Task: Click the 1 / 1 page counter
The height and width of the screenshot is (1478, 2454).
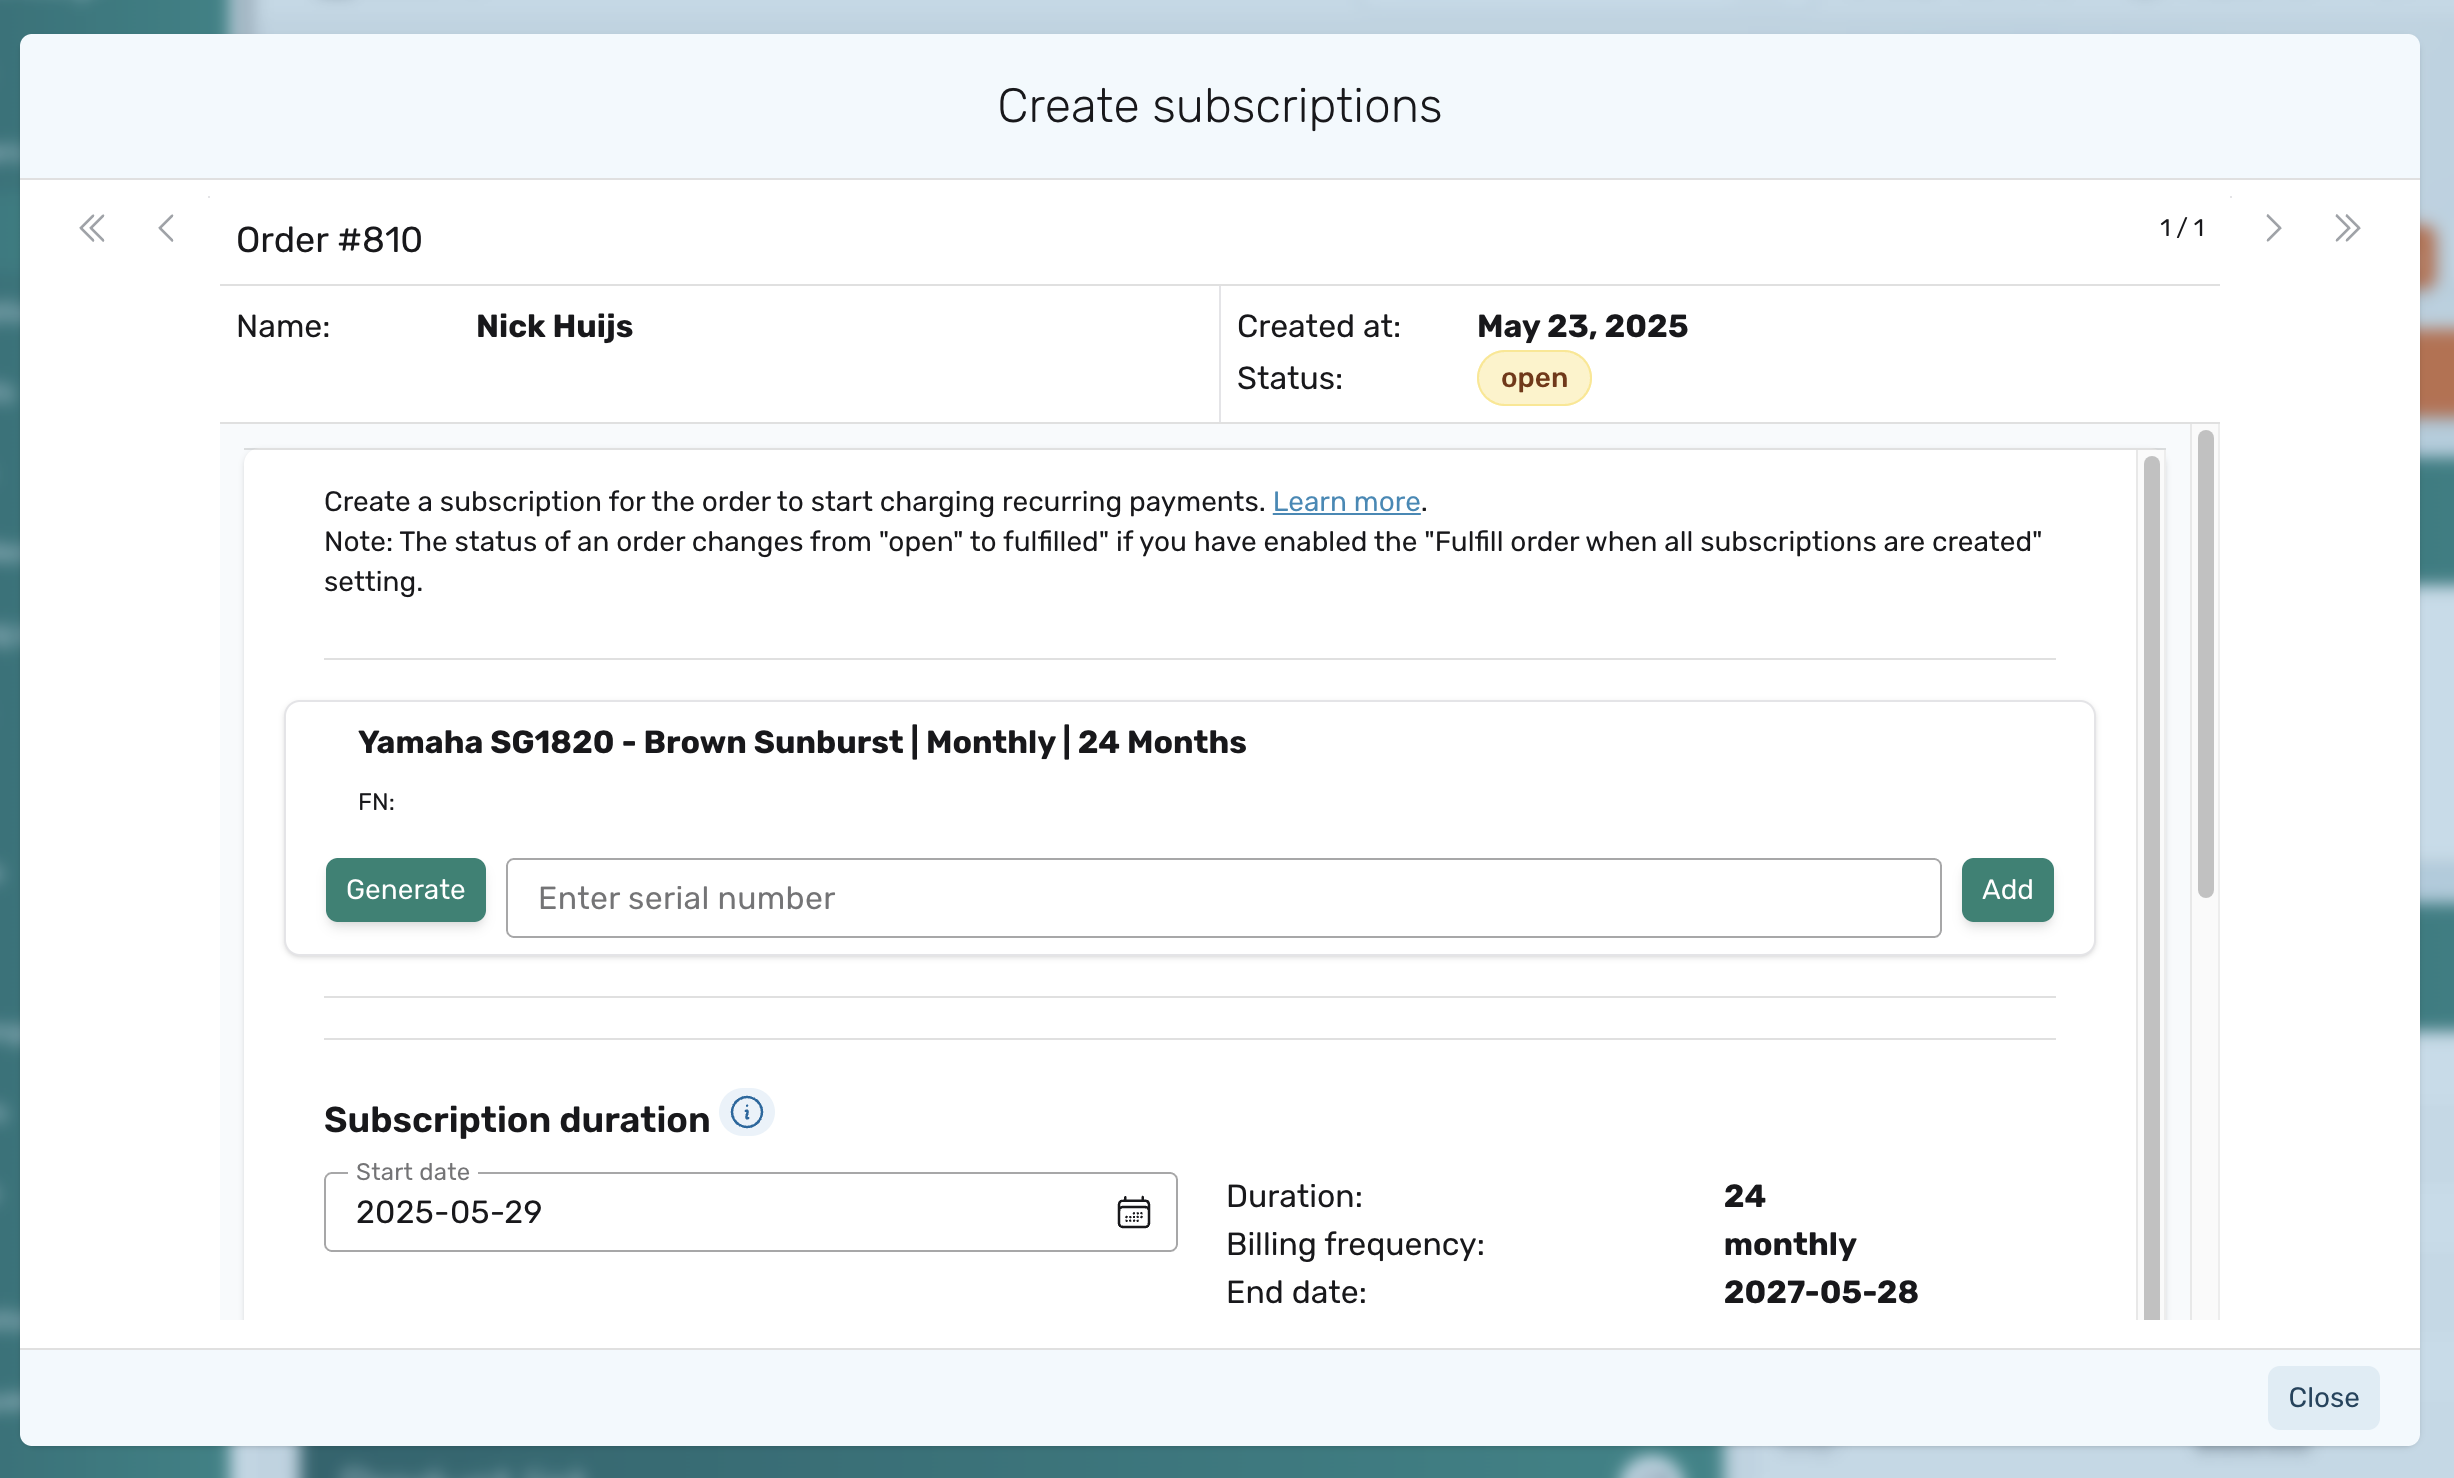Action: 2182,228
